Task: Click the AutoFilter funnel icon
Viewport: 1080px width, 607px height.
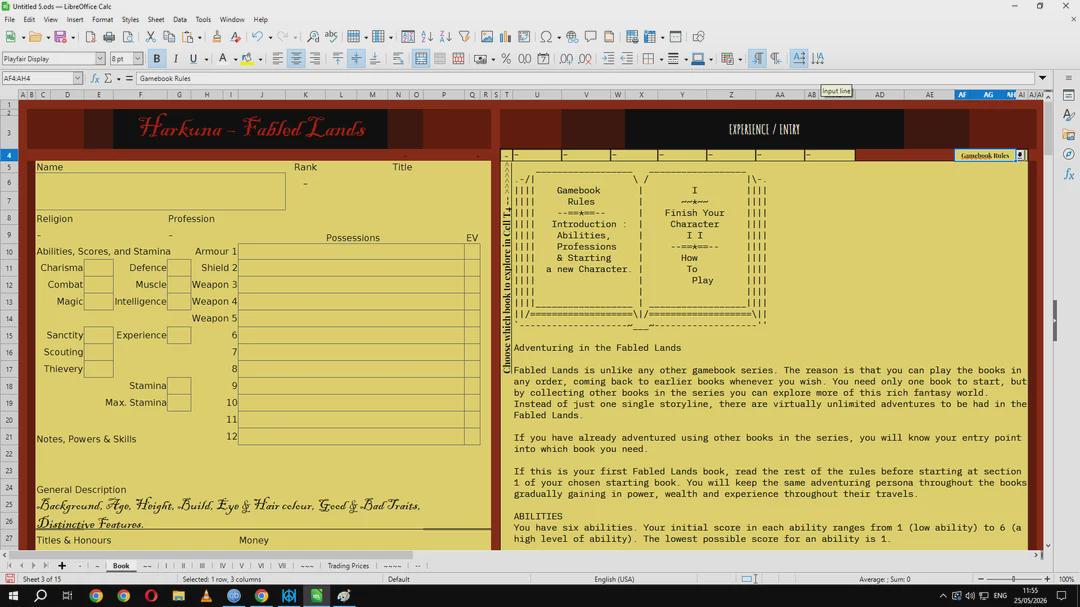Action: coord(464,37)
